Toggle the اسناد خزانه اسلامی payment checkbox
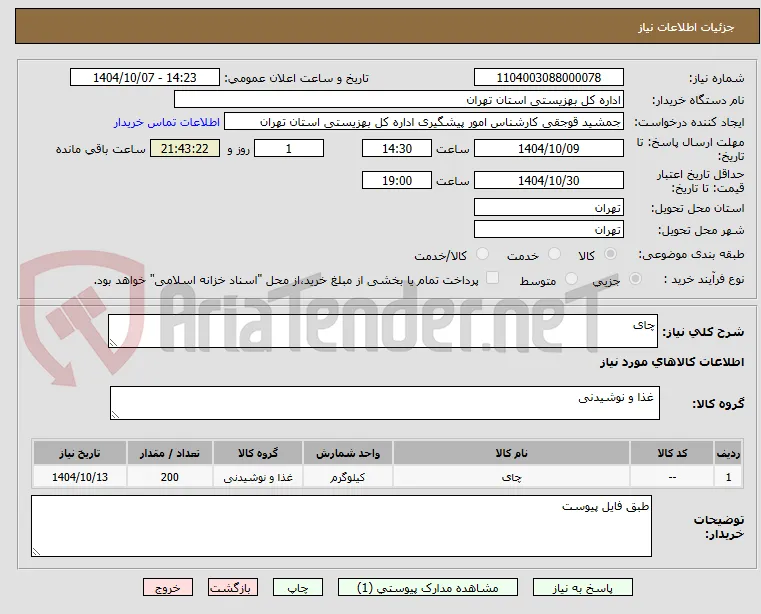 (492, 278)
